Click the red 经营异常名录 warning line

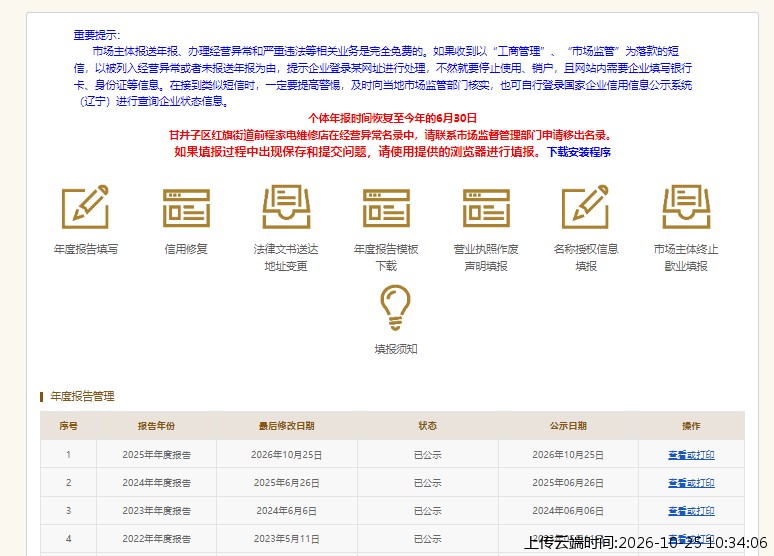[390, 135]
